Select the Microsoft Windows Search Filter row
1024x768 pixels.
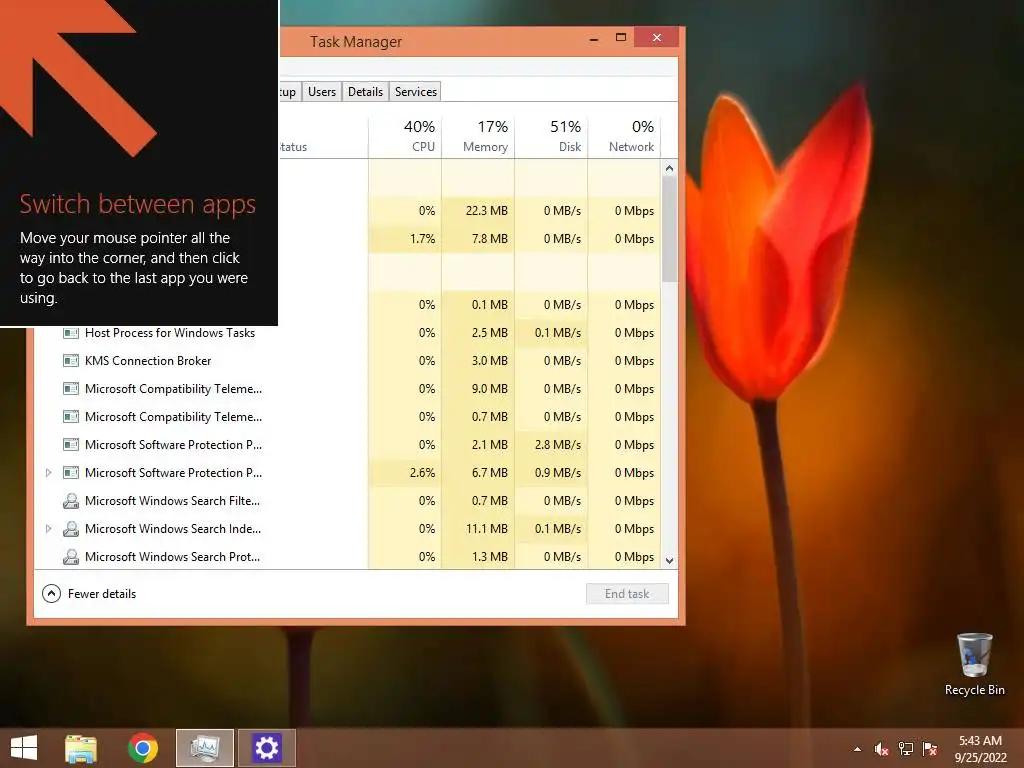click(347, 501)
